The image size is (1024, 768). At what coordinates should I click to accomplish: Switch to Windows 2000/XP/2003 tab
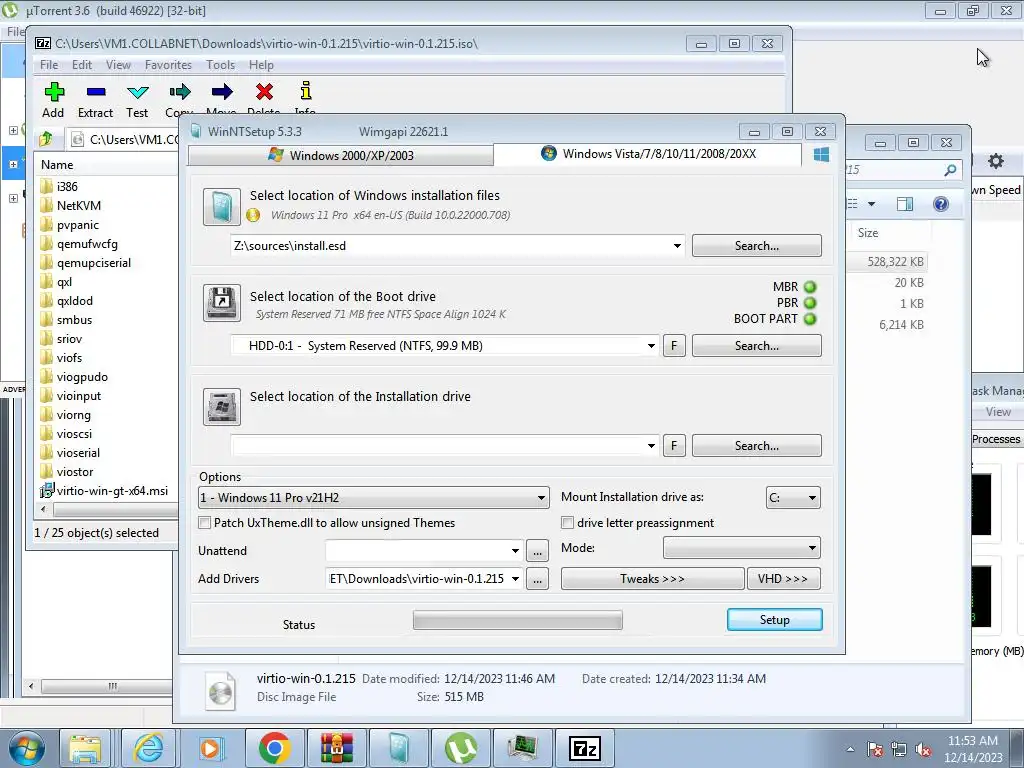341,155
